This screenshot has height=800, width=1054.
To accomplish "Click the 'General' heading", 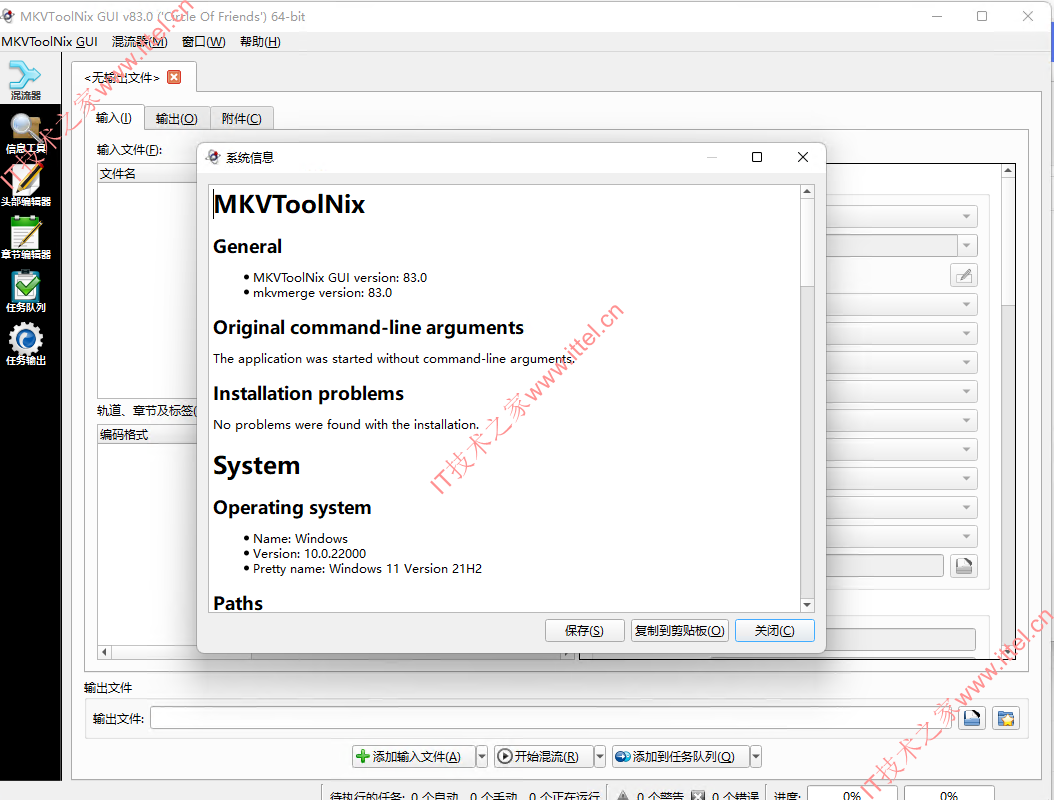I will pyautogui.click(x=247, y=247).
